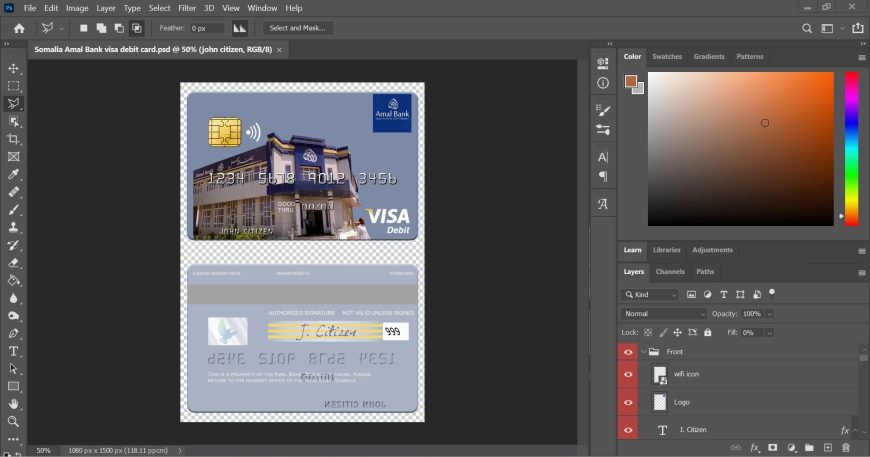Open the Character panel icon
The height and width of the screenshot is (457, 870).
pyautogui.click(x=603, y=158)
